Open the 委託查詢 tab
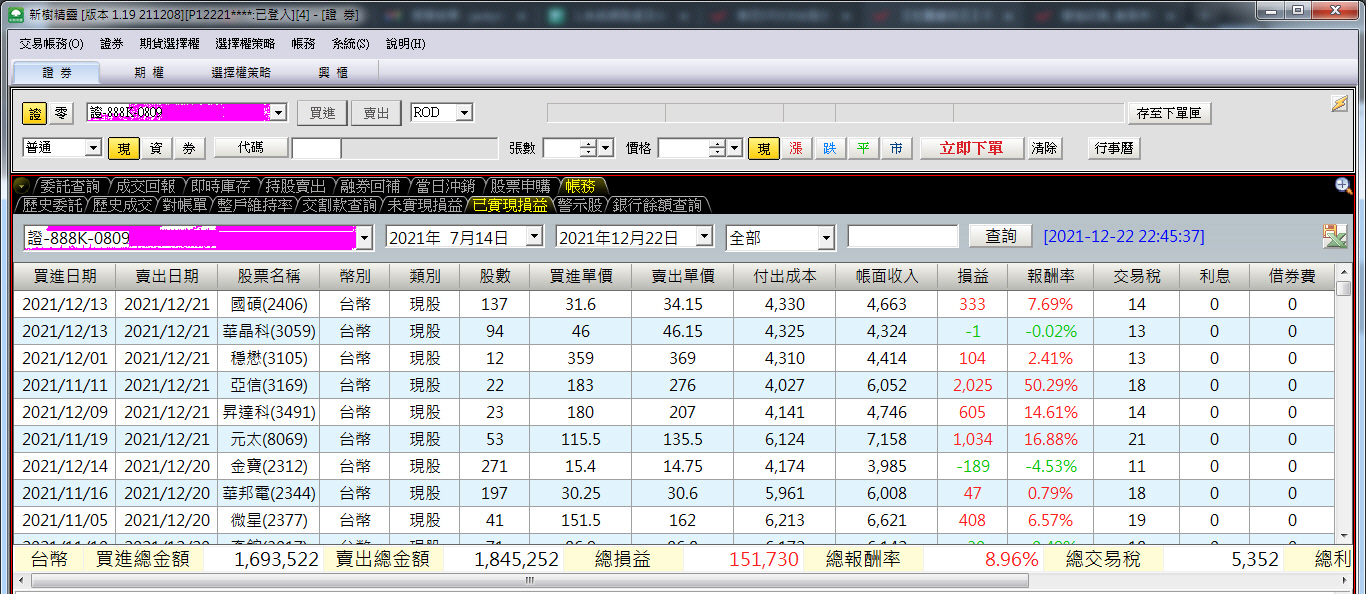 coord(70,186)
